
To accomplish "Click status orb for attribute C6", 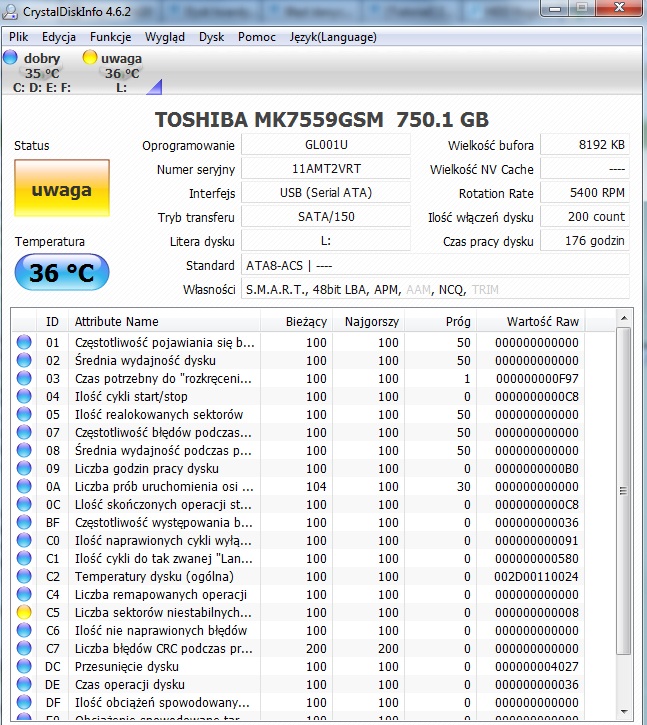I will (x=24, y=631).
